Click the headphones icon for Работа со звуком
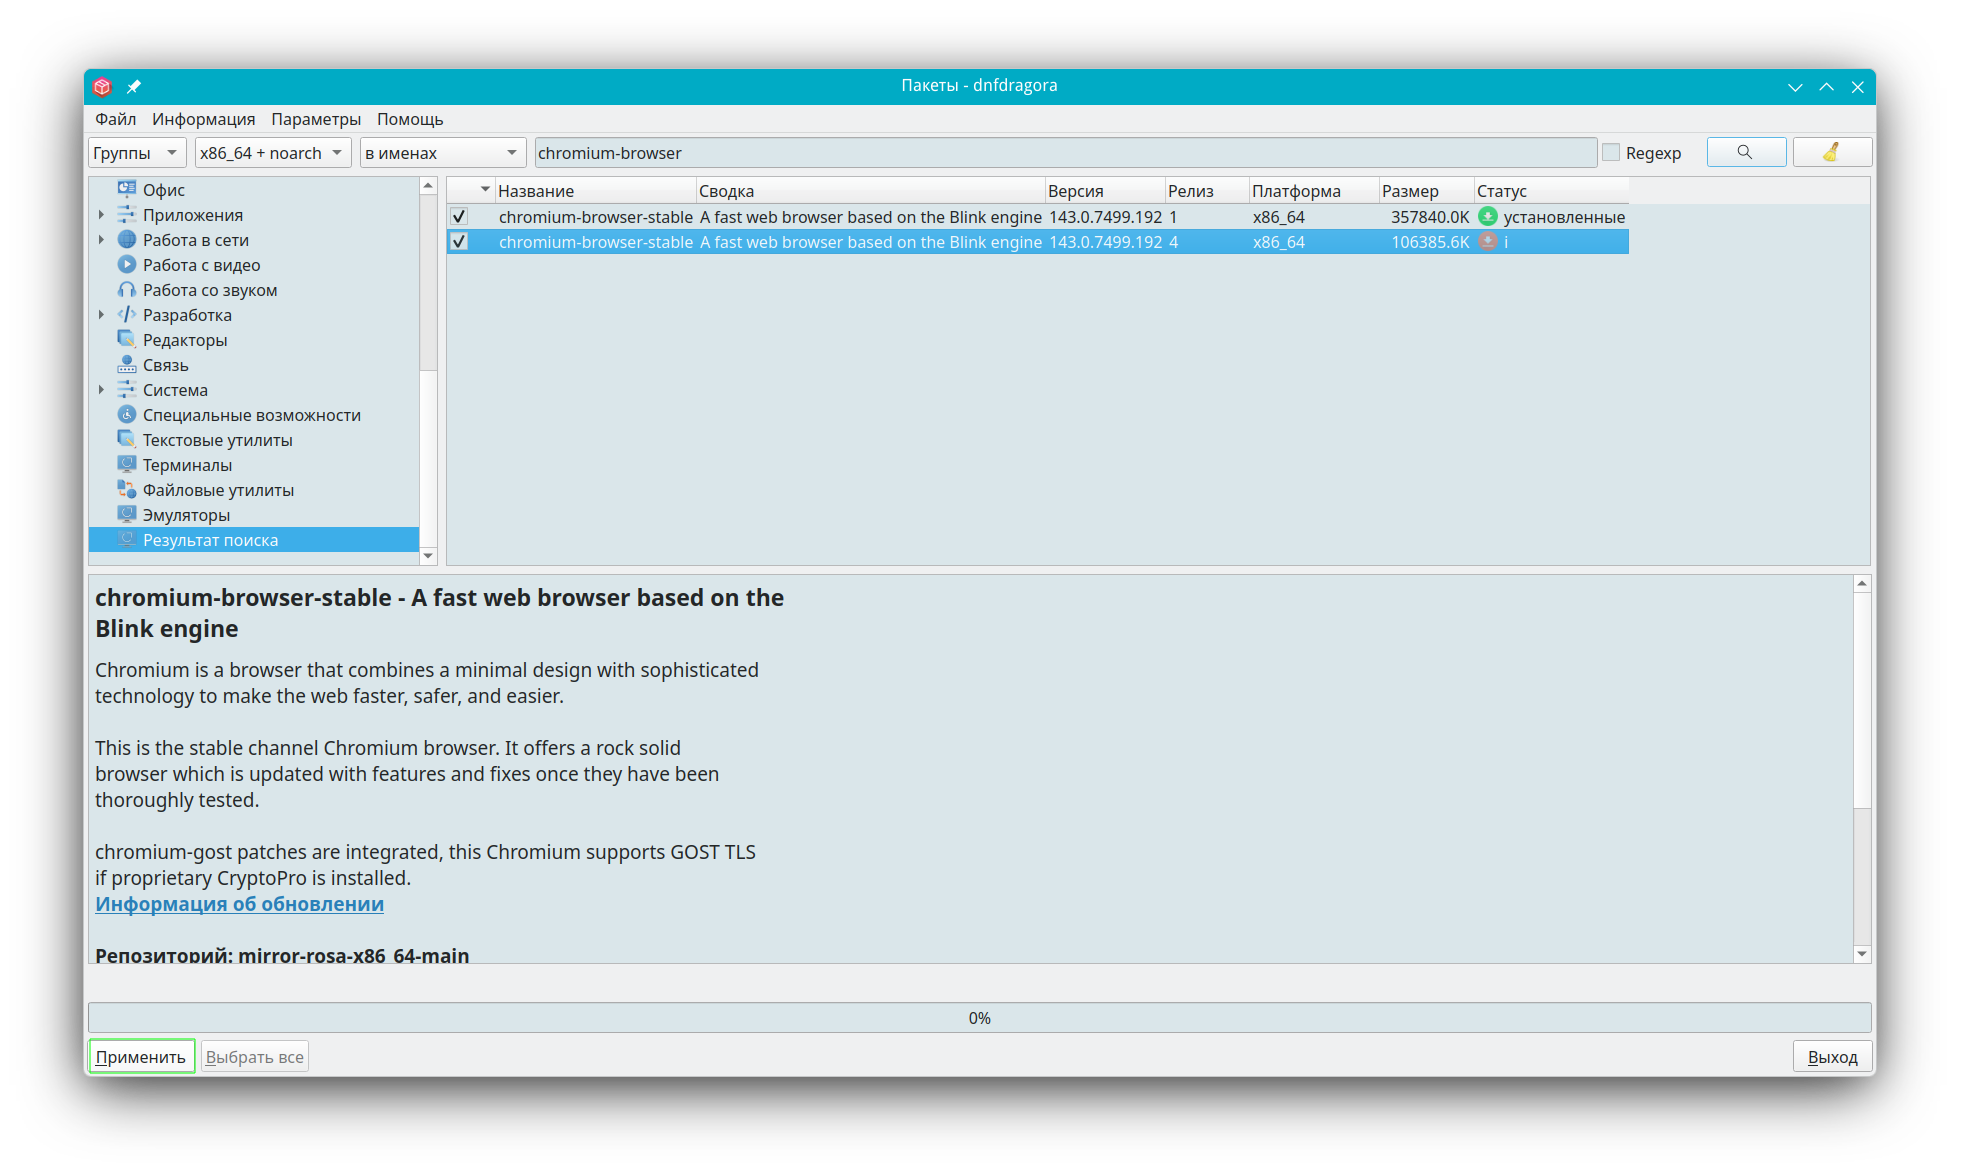Image resolution: width=1961 pixels, height=1176 pixels. point(127,290)
